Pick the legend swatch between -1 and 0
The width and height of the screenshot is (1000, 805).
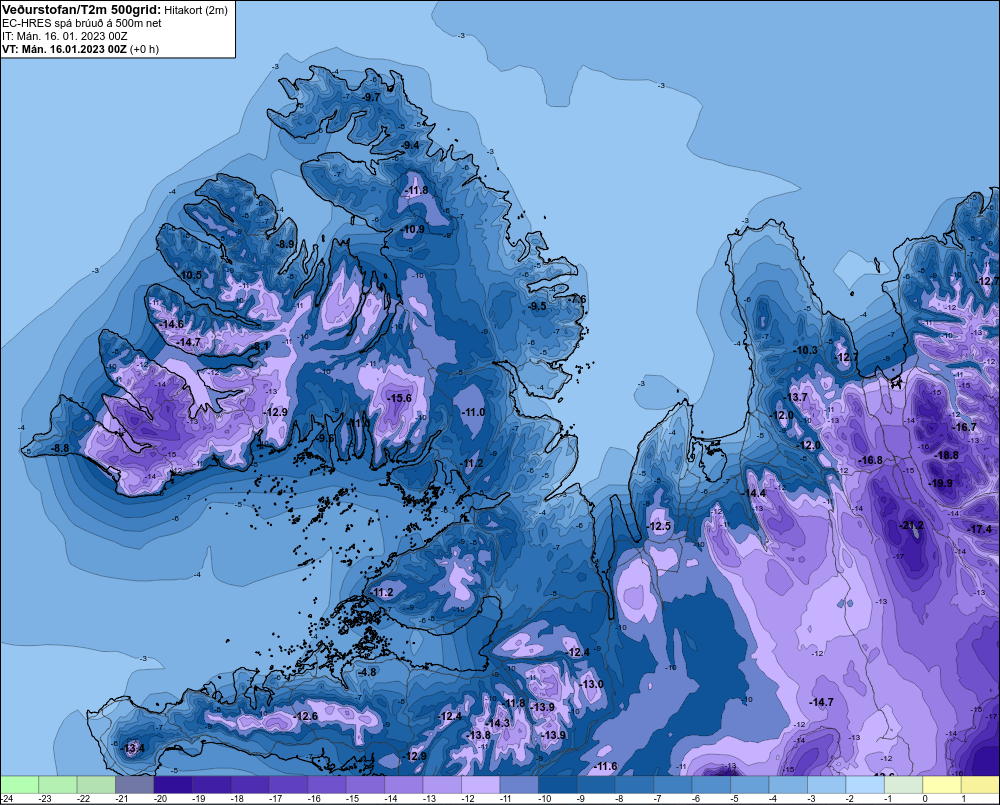pos(904,784)
